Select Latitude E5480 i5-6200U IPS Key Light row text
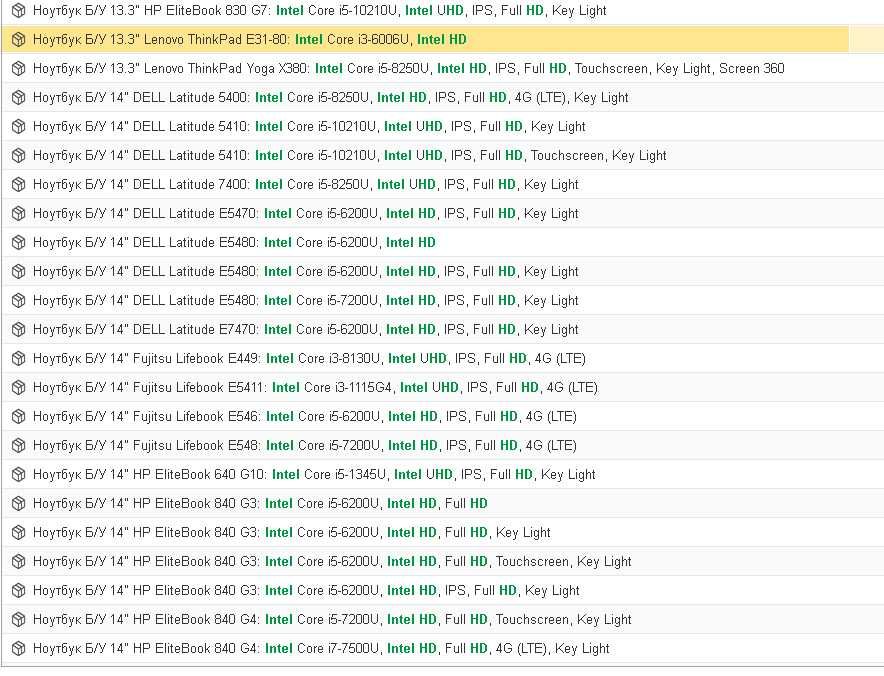884x676 pixels. [x=306, y=272]
